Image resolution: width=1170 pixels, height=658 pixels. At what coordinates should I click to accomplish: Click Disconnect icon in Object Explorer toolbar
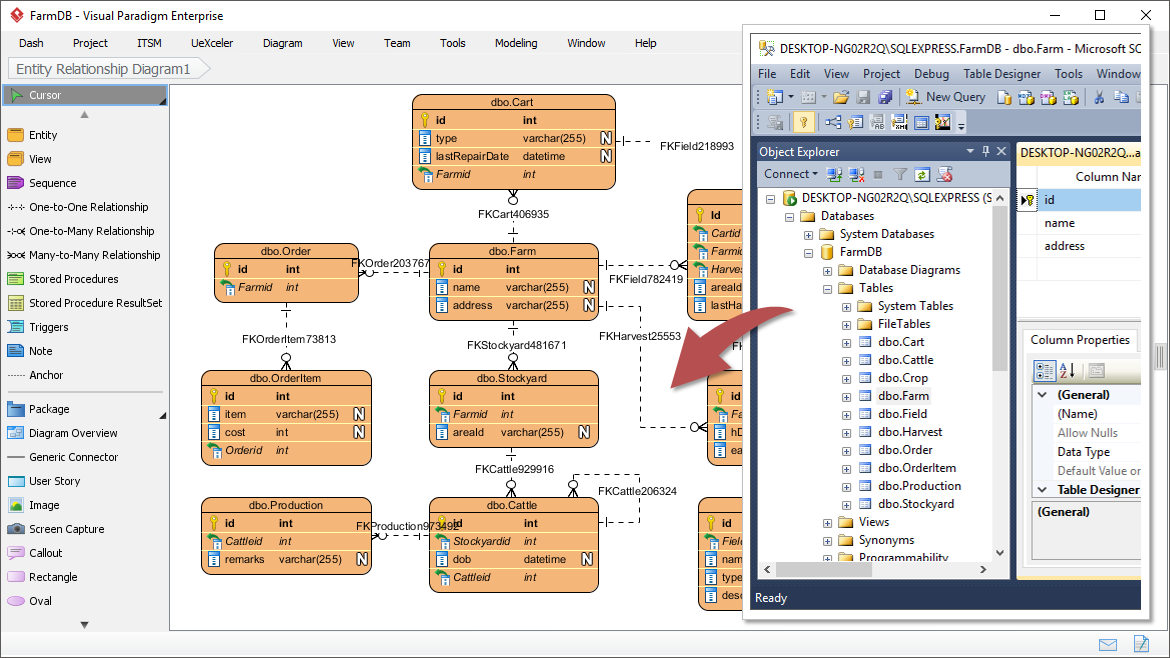[857, 175]
